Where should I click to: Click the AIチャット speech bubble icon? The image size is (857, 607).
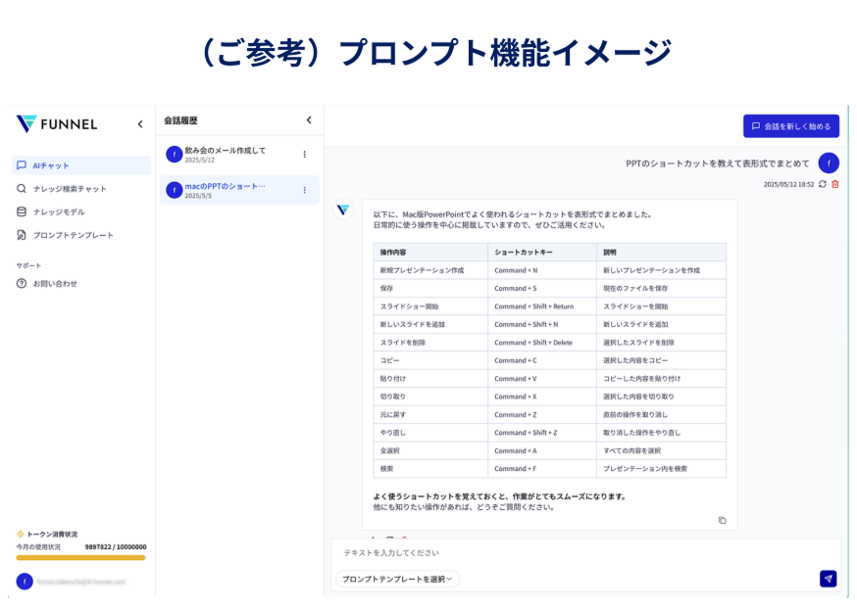click(22, 165)
